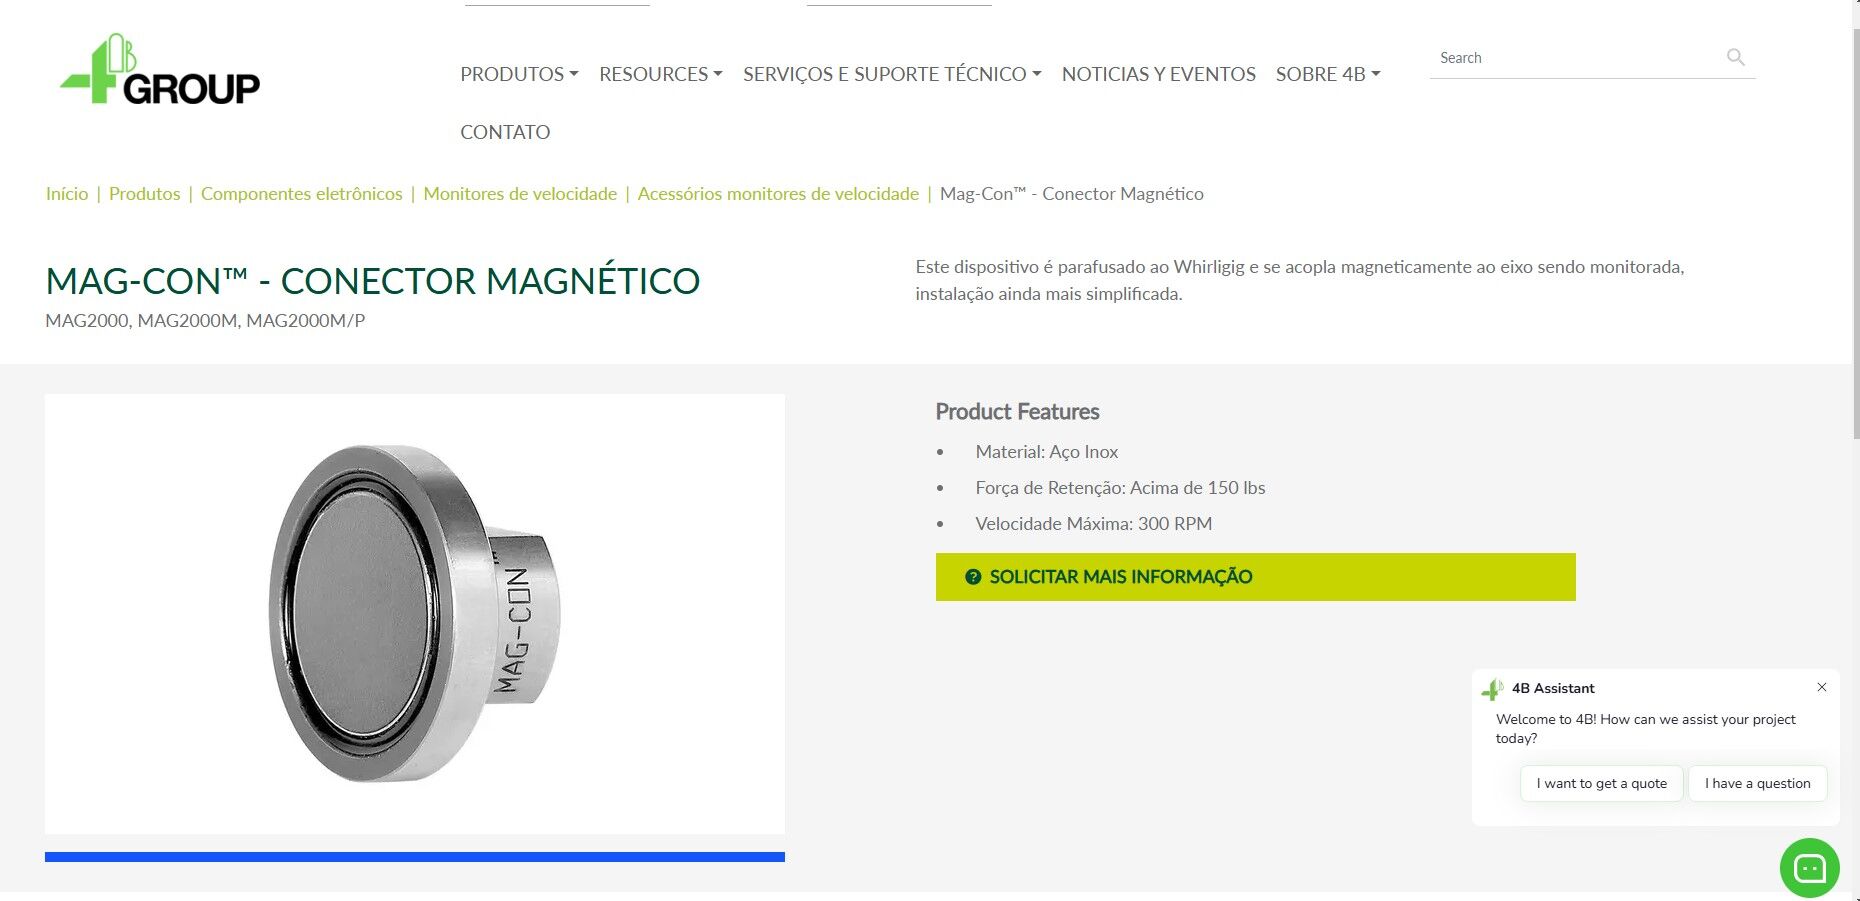Open Acessórios monitores de velocidade breadcrumb
Image resolution: width=1860 pixels, height=901 pixels.
click(x=778, y=194)
